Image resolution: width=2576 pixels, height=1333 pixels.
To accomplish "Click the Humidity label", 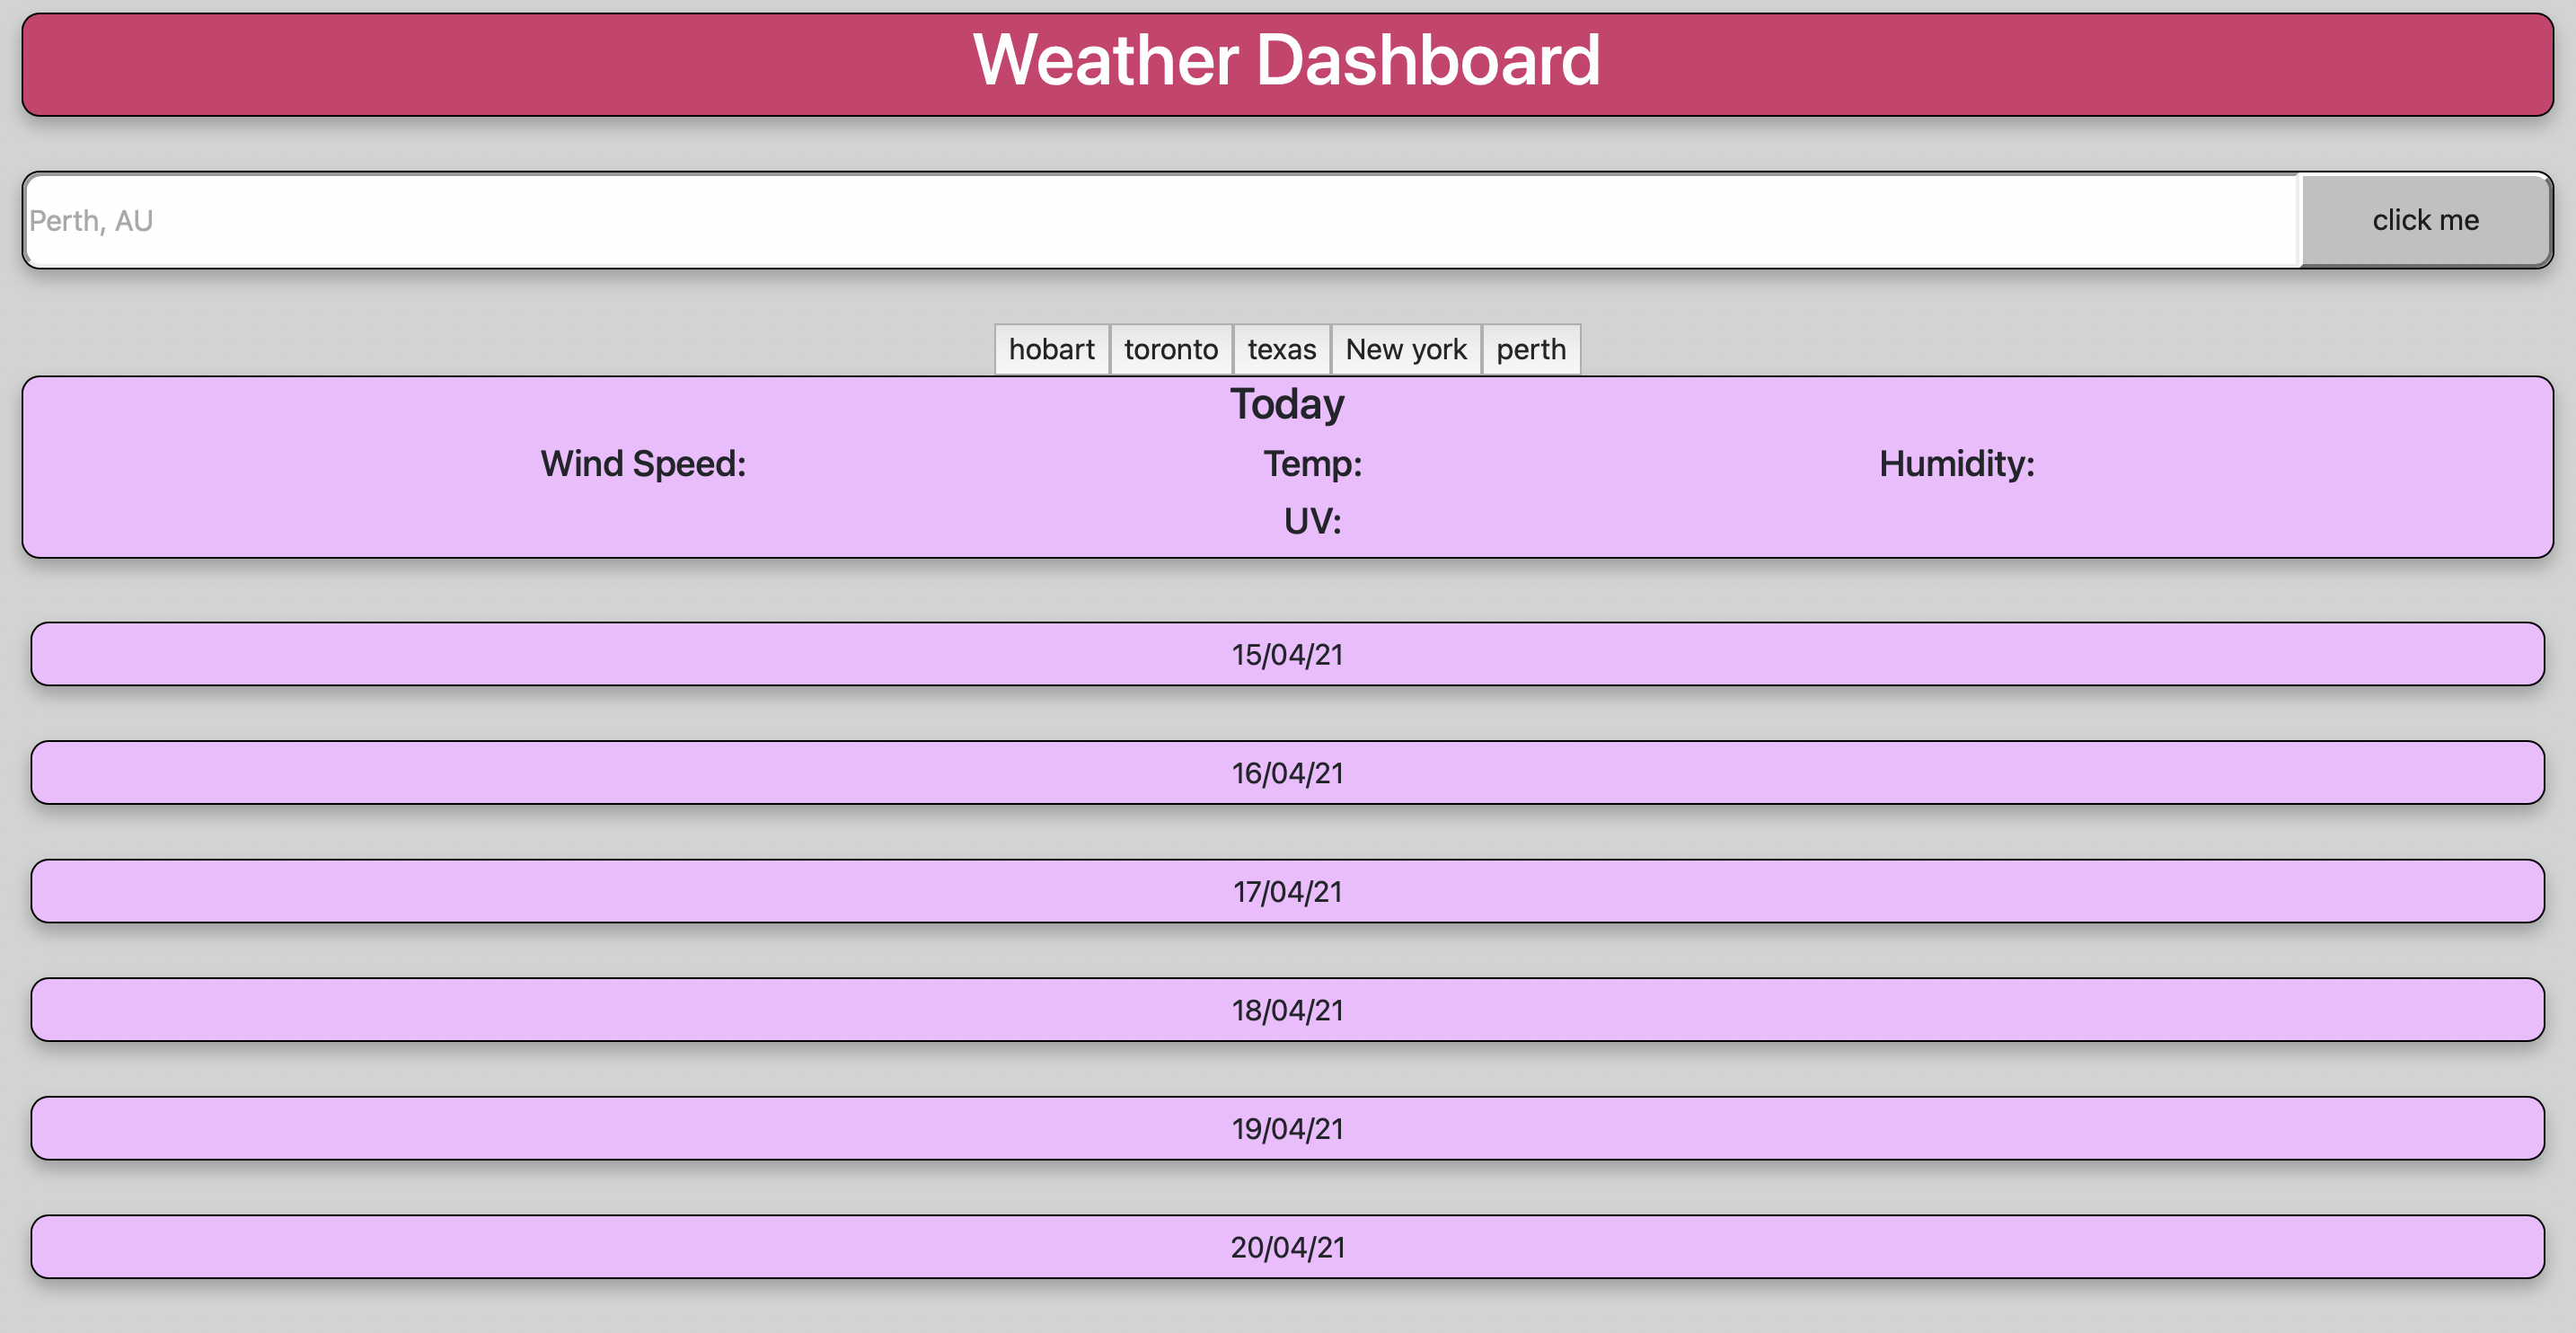I will coord(1954,463).
